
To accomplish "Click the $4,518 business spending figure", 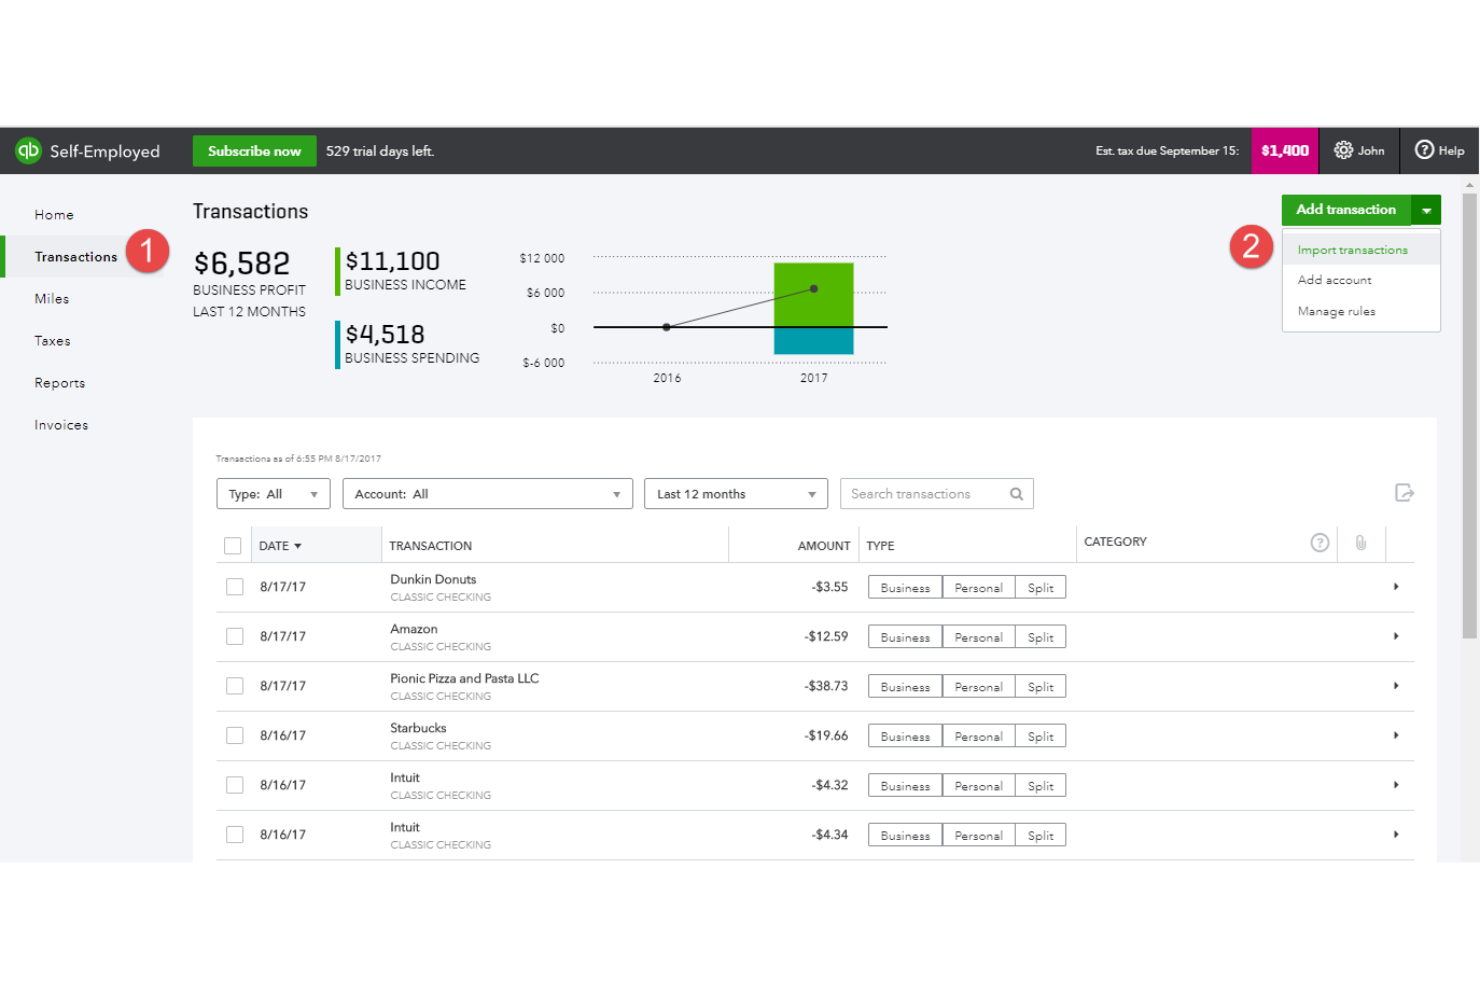I will 385,334.
